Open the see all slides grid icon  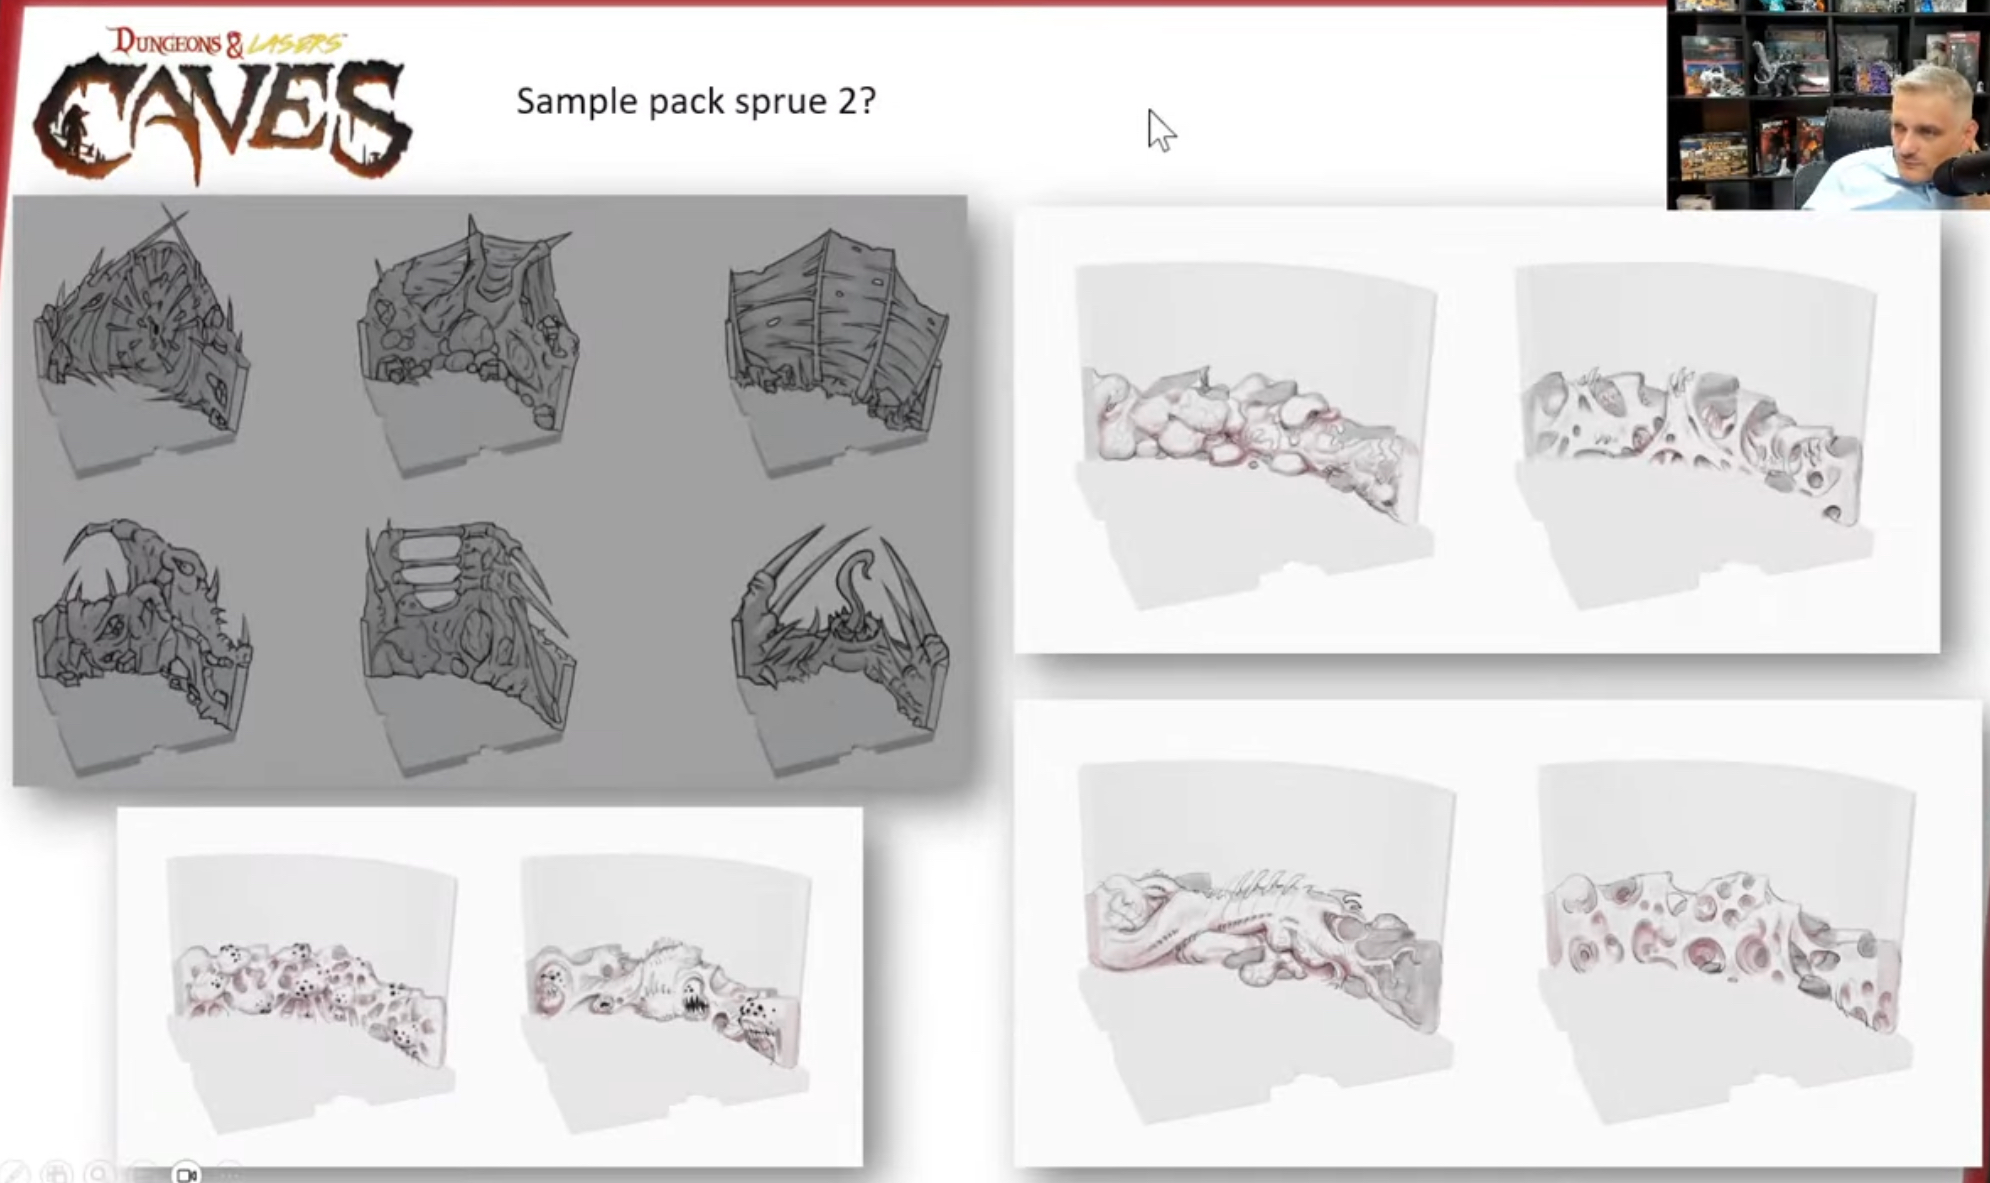click(x=57, y=1174)
